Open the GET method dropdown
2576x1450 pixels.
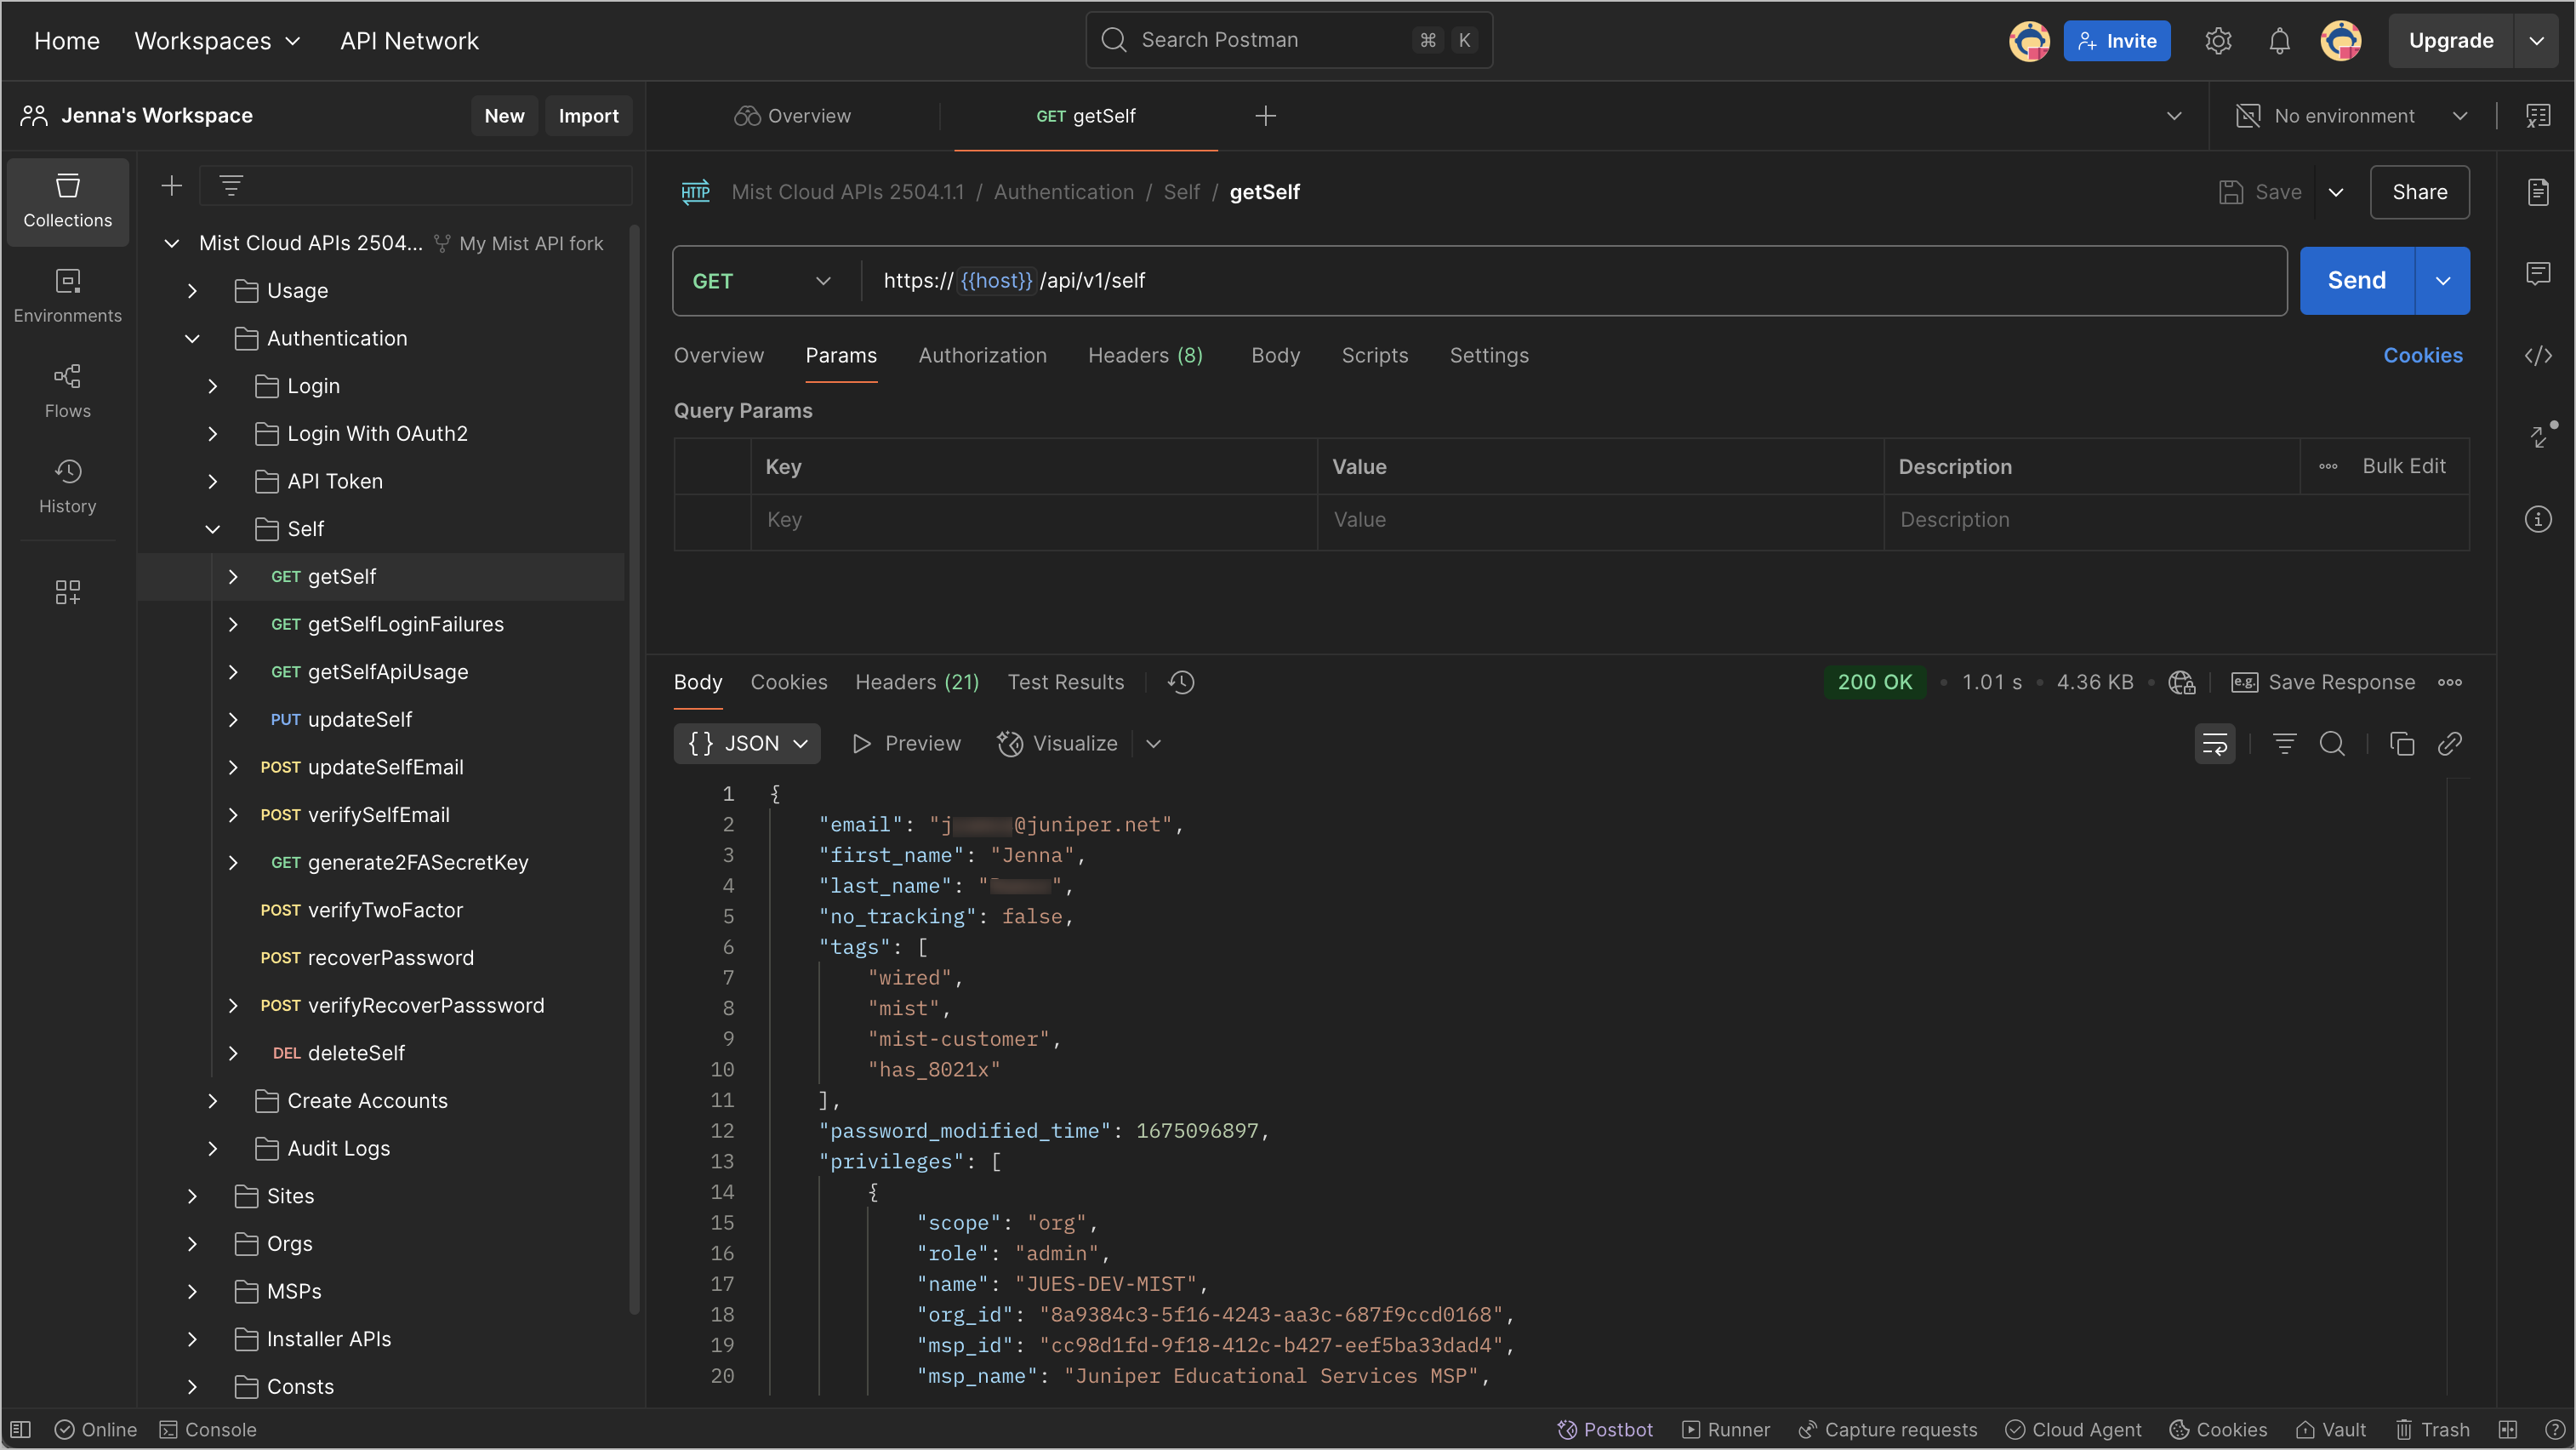(x=761, y=281)
